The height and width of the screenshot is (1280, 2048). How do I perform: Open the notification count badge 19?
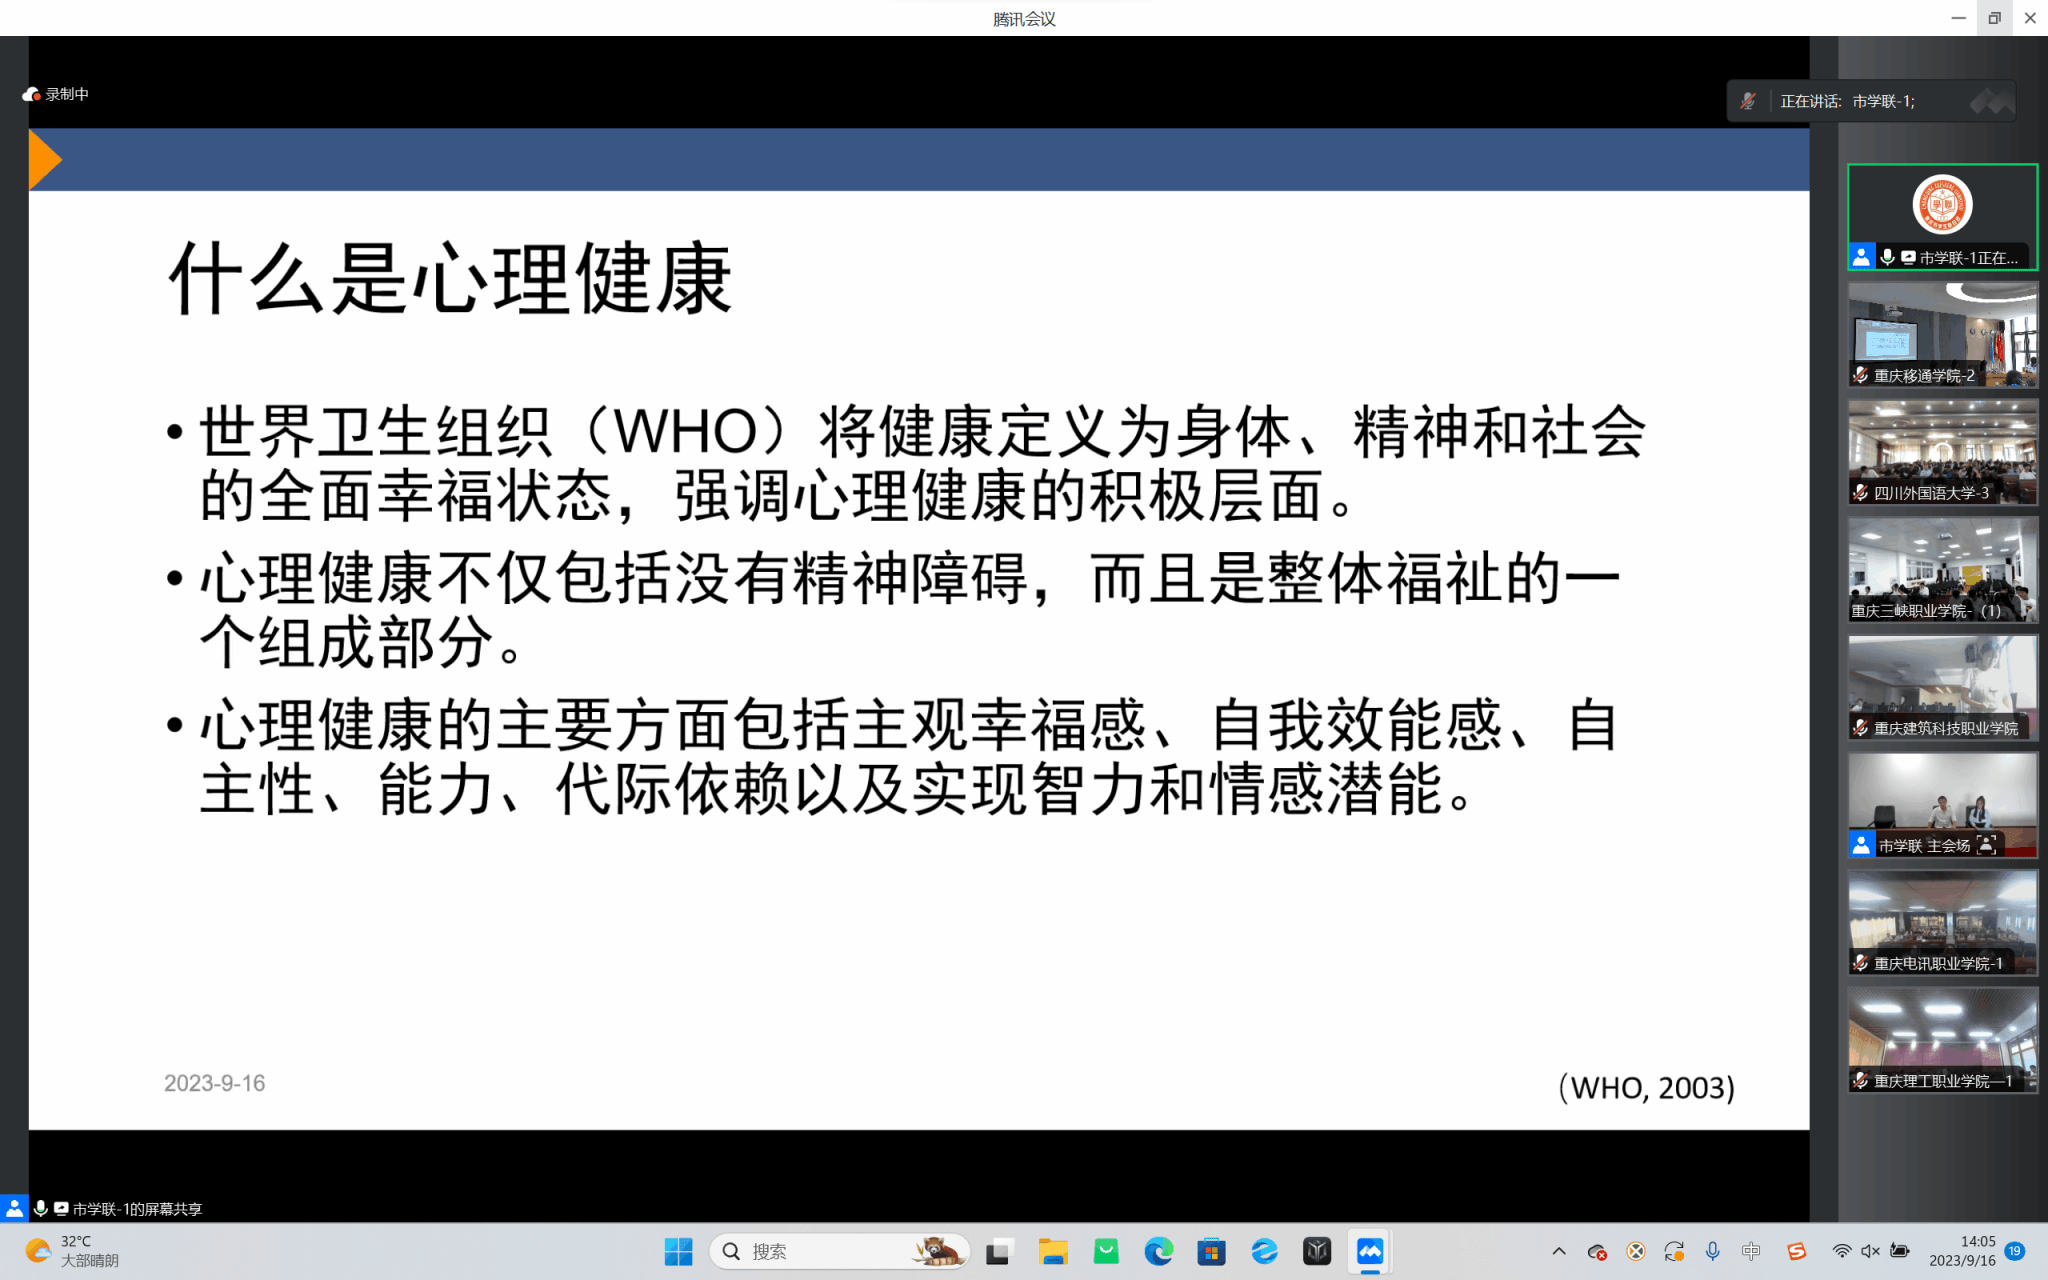point(2015,1251)
